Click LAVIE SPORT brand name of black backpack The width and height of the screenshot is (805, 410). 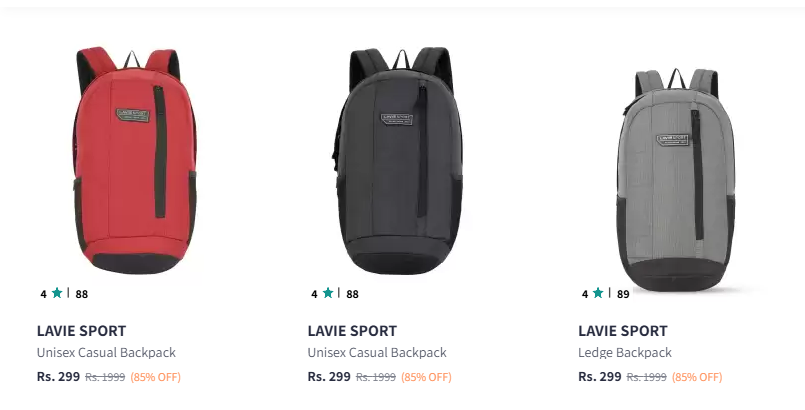coord(352,331)
